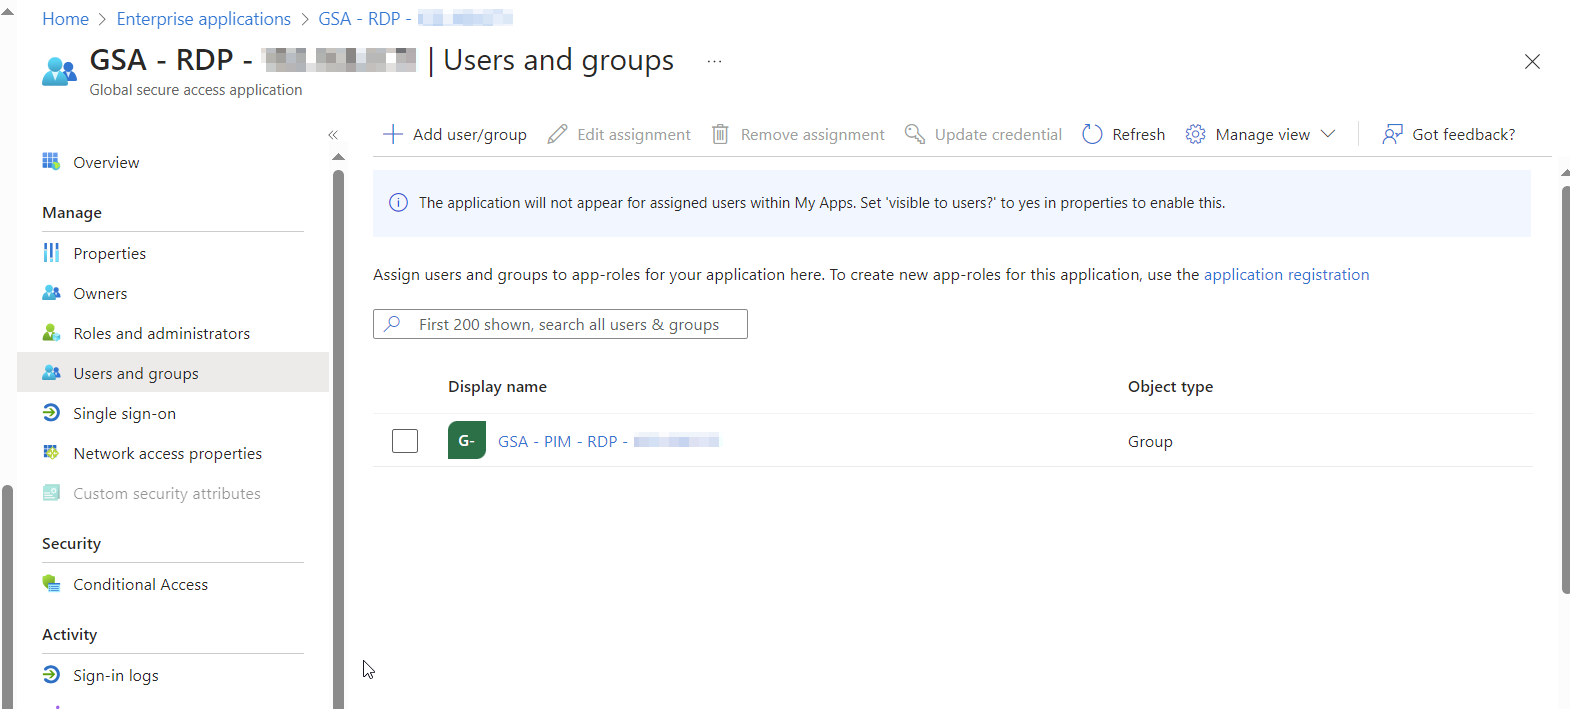Click the Network access properties icon
1570x709 pixels.
51,453
